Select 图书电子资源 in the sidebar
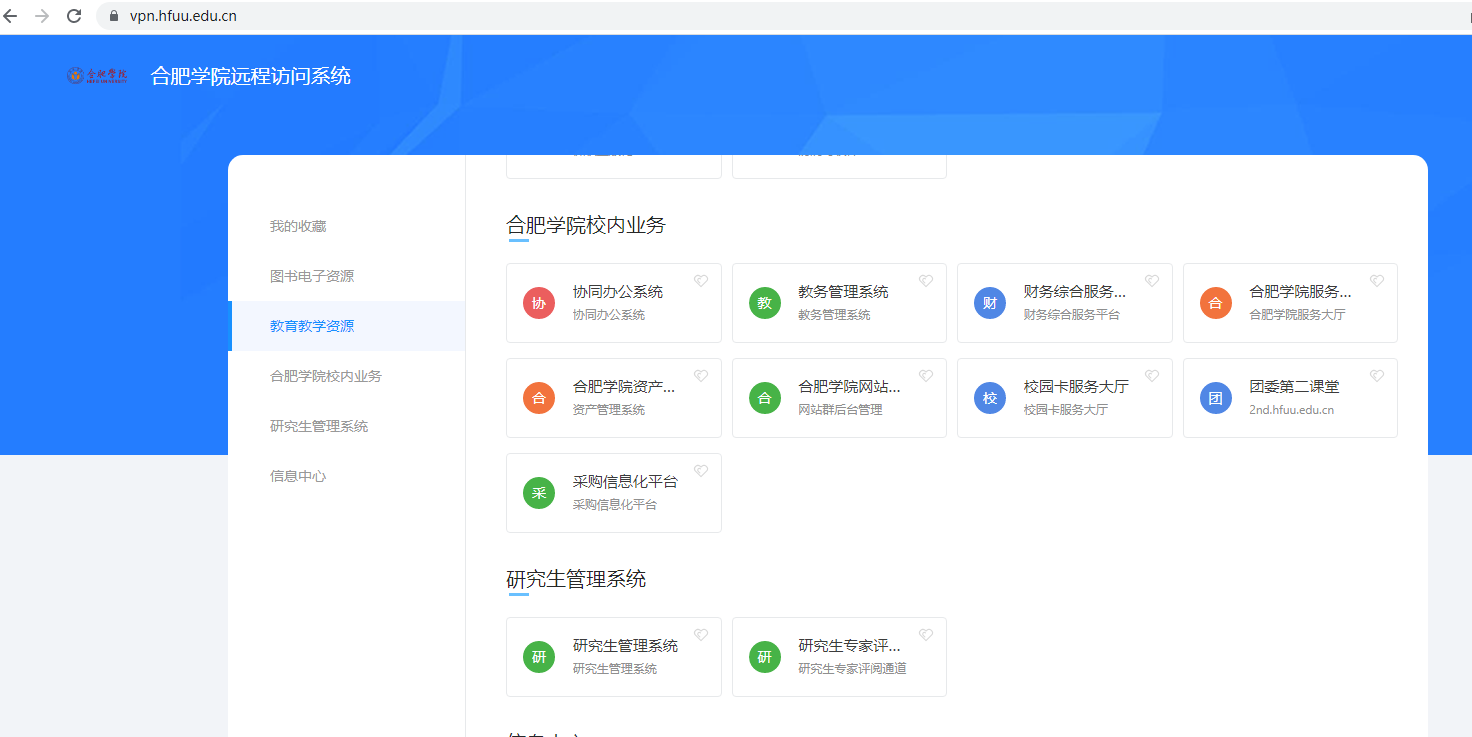The height and width of the screenshot is (737, 1472). coord(346,276)
